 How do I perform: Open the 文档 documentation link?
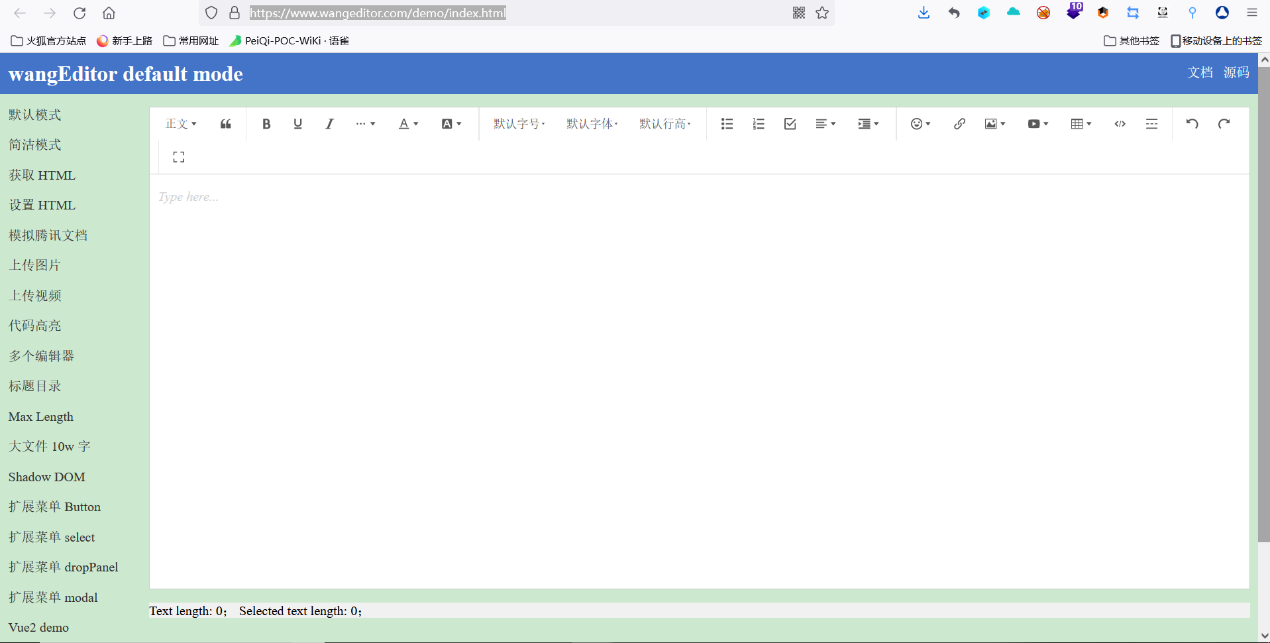pyautogui.click(x=1200, y=73)
